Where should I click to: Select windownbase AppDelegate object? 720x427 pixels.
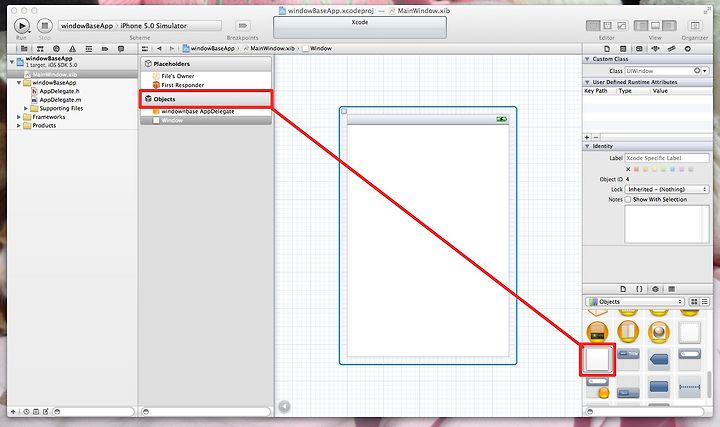click(193, 112)
